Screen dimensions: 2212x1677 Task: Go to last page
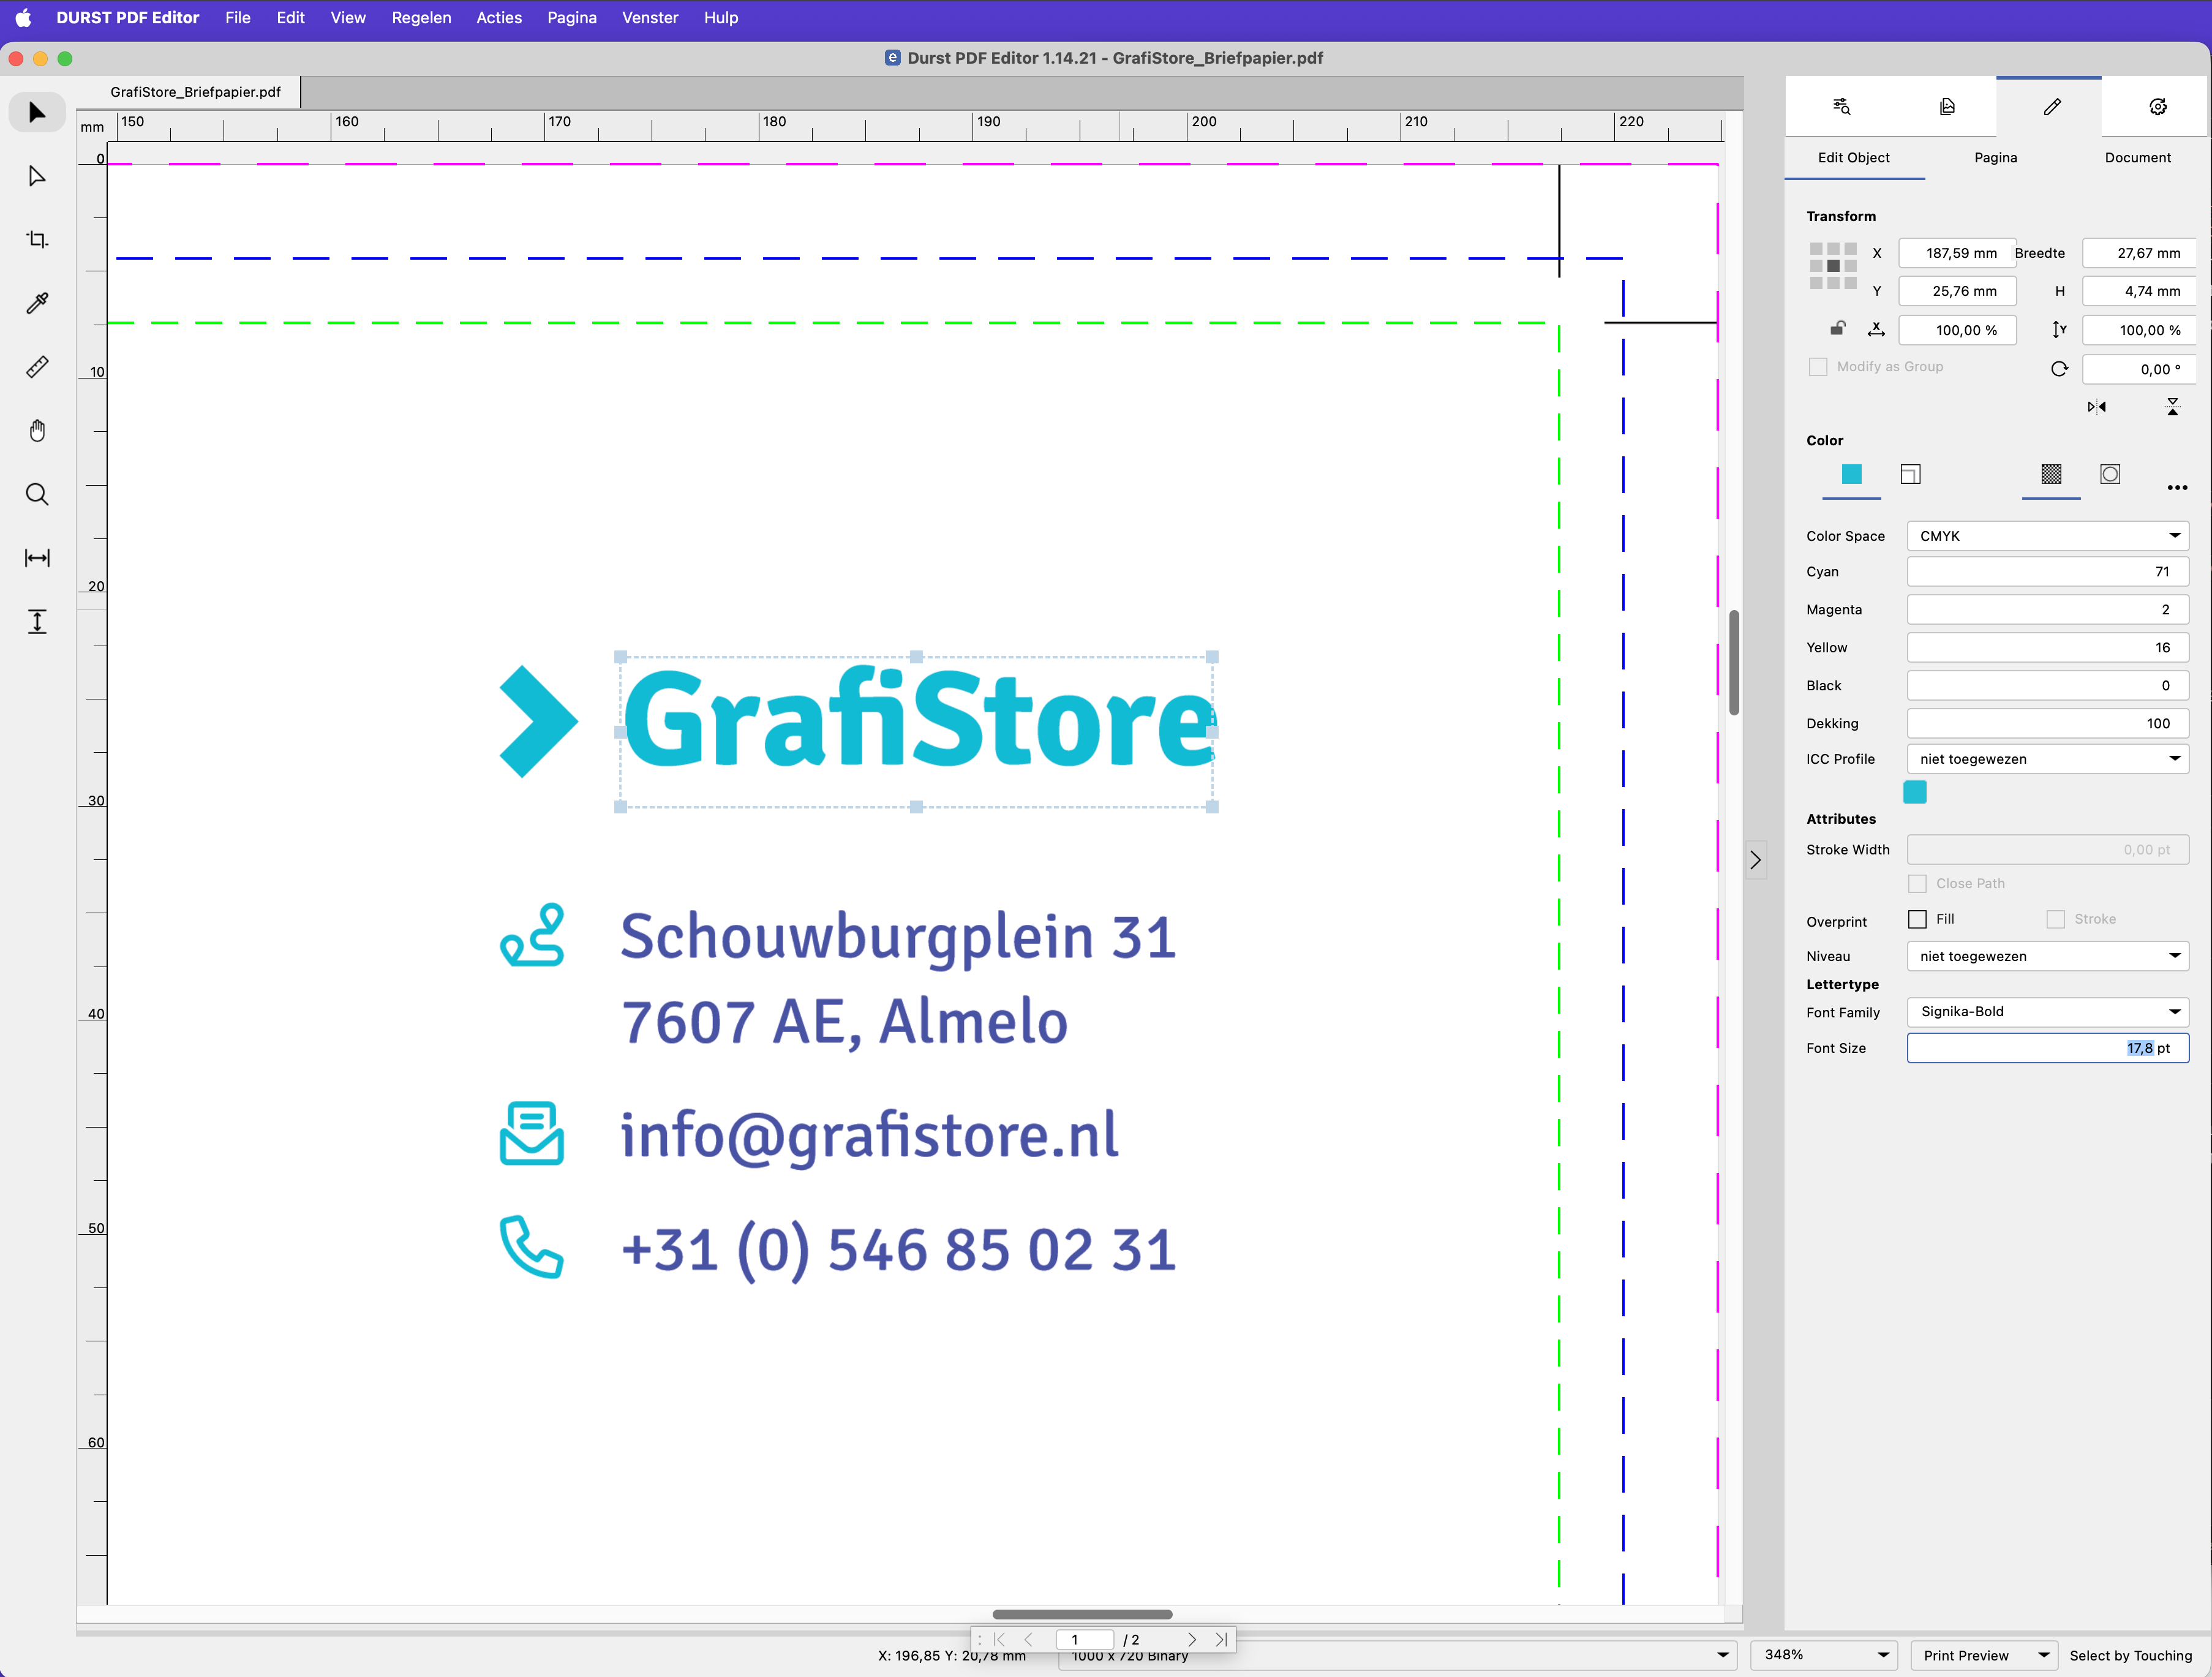pos(1221,1639)
